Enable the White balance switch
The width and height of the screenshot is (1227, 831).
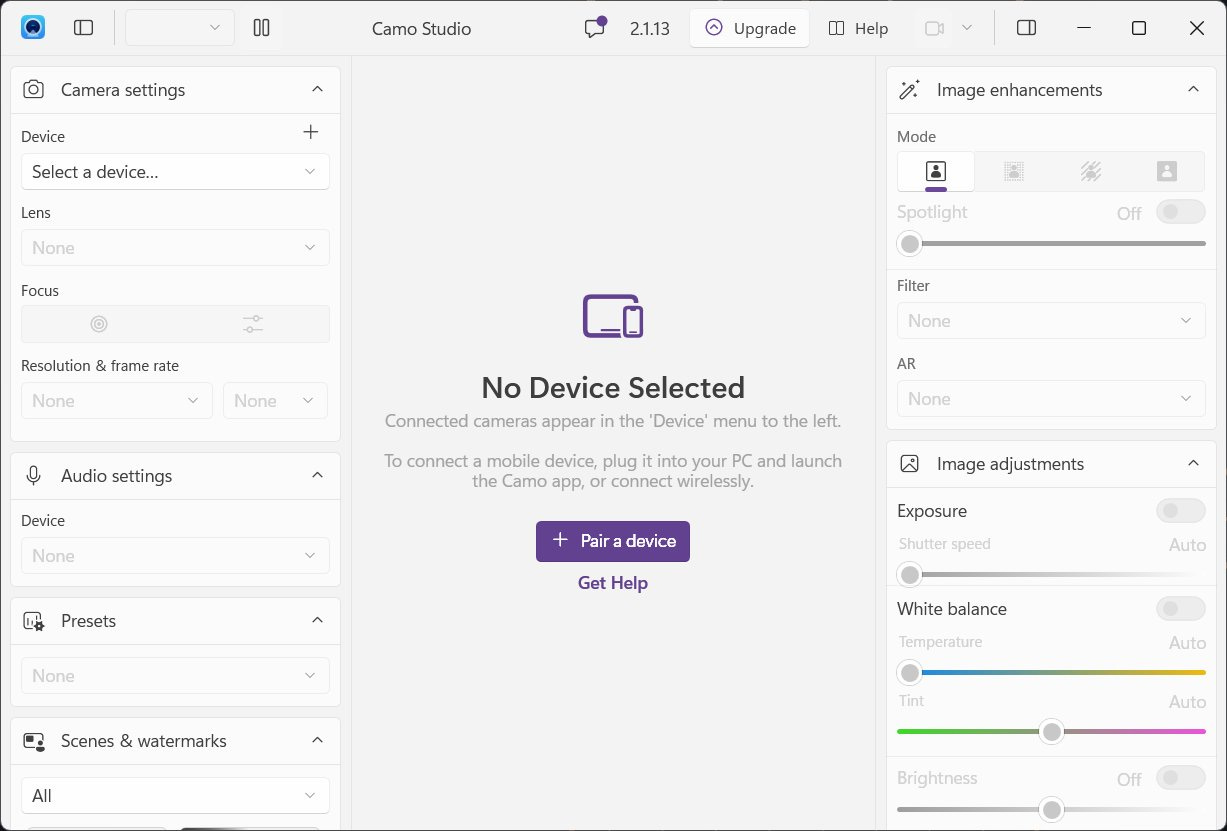tap(1181, 608)
